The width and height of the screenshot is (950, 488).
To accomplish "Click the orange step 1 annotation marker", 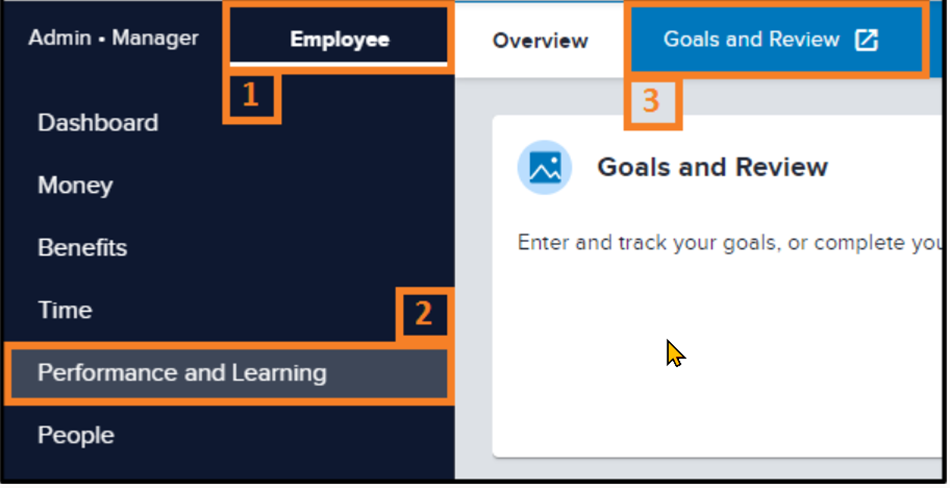I will click(x=251, y=96).
